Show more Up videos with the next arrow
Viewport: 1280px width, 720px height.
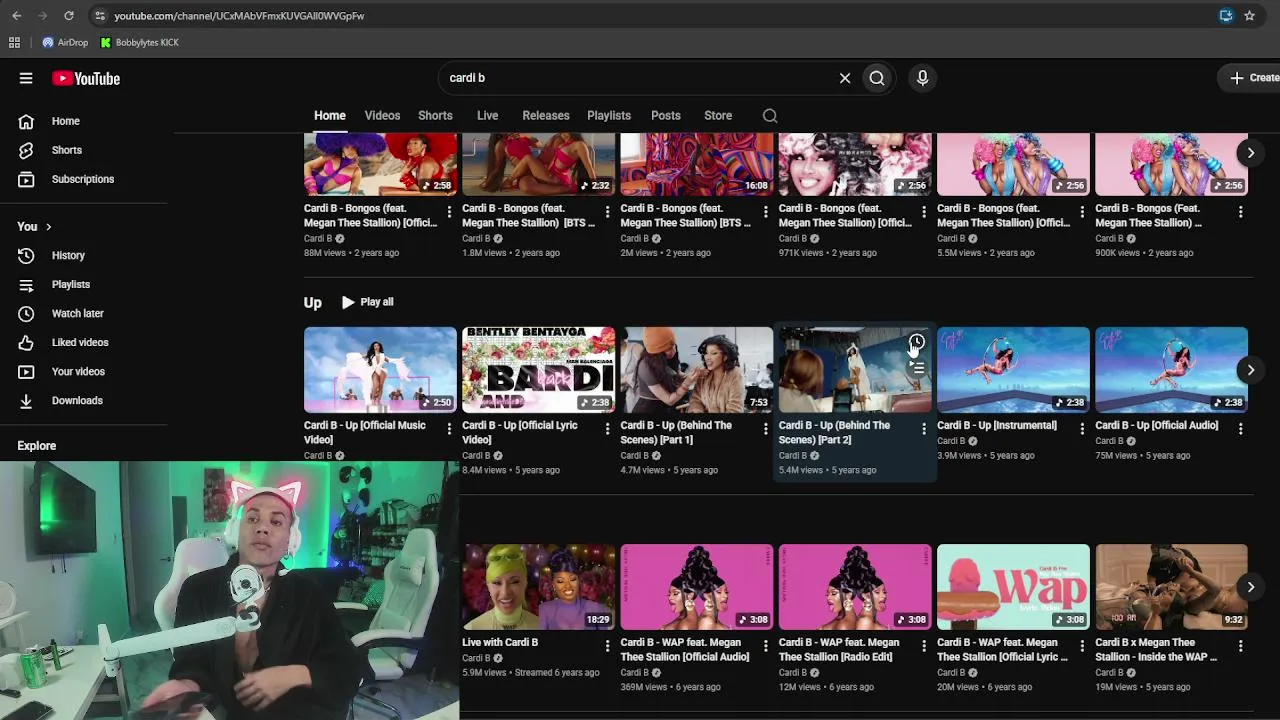coord(1250,370)
